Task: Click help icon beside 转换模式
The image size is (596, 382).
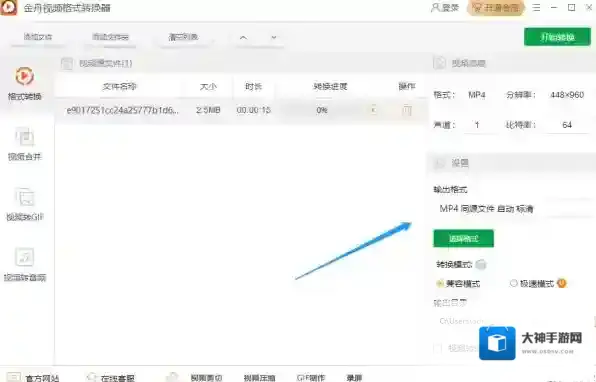Action: (481, 264)
